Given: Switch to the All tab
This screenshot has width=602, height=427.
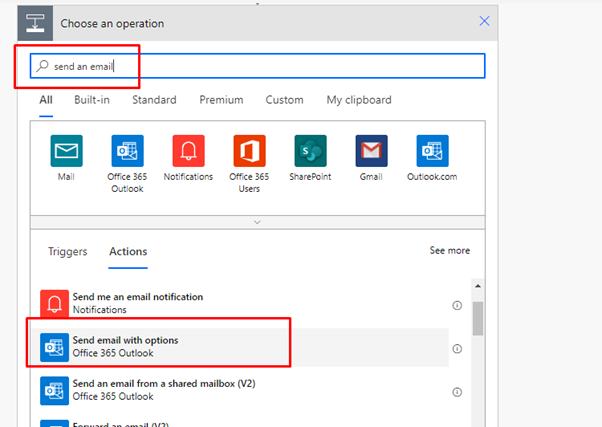Looking at the screenshot, I should 46,100.
